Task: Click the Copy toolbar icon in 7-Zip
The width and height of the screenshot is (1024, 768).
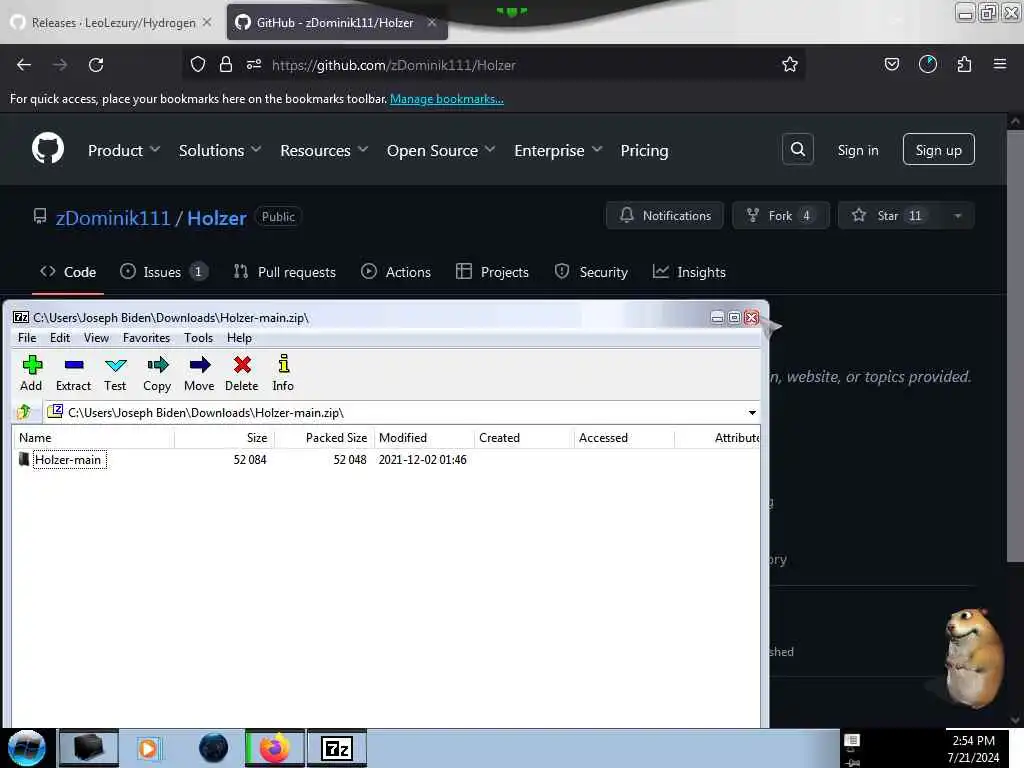Action: coord(157,373)
